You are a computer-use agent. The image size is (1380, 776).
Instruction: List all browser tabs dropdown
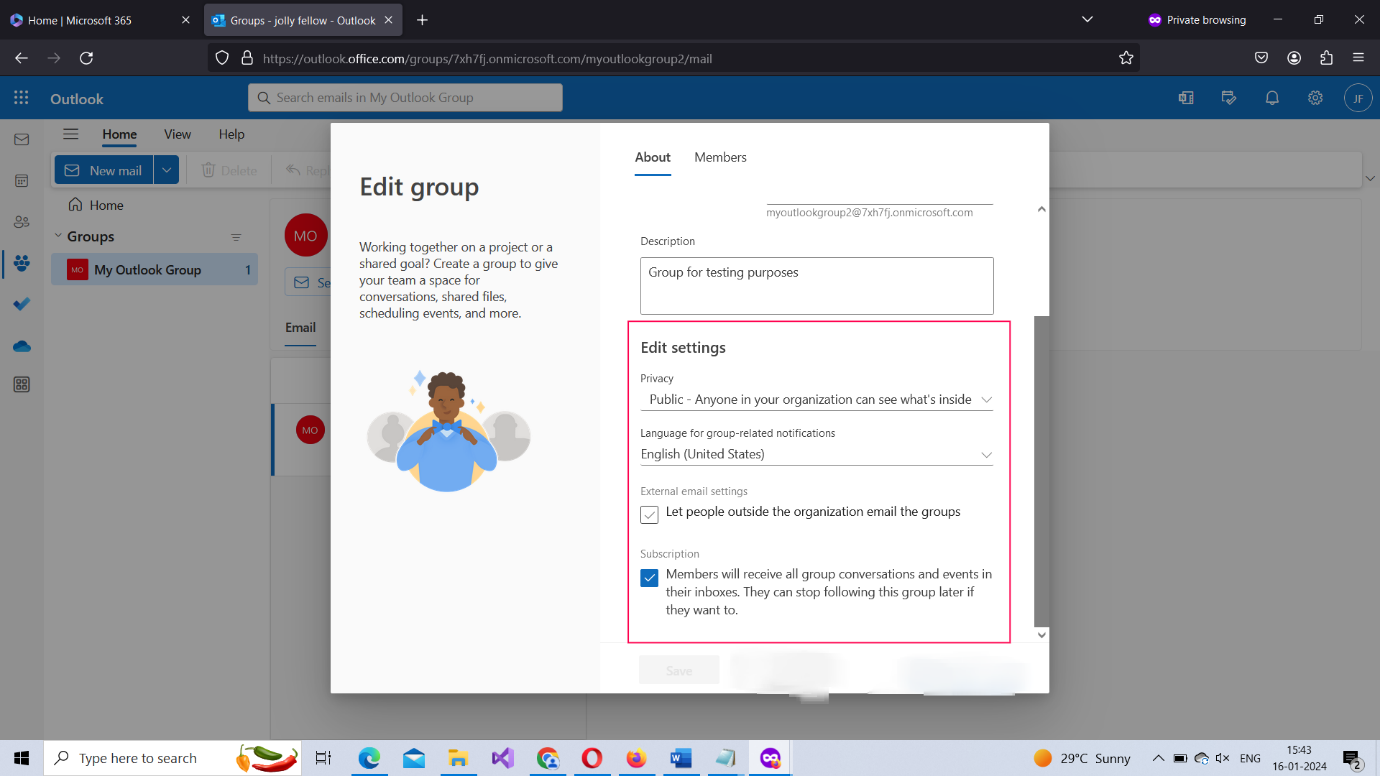pos(1088,20)
